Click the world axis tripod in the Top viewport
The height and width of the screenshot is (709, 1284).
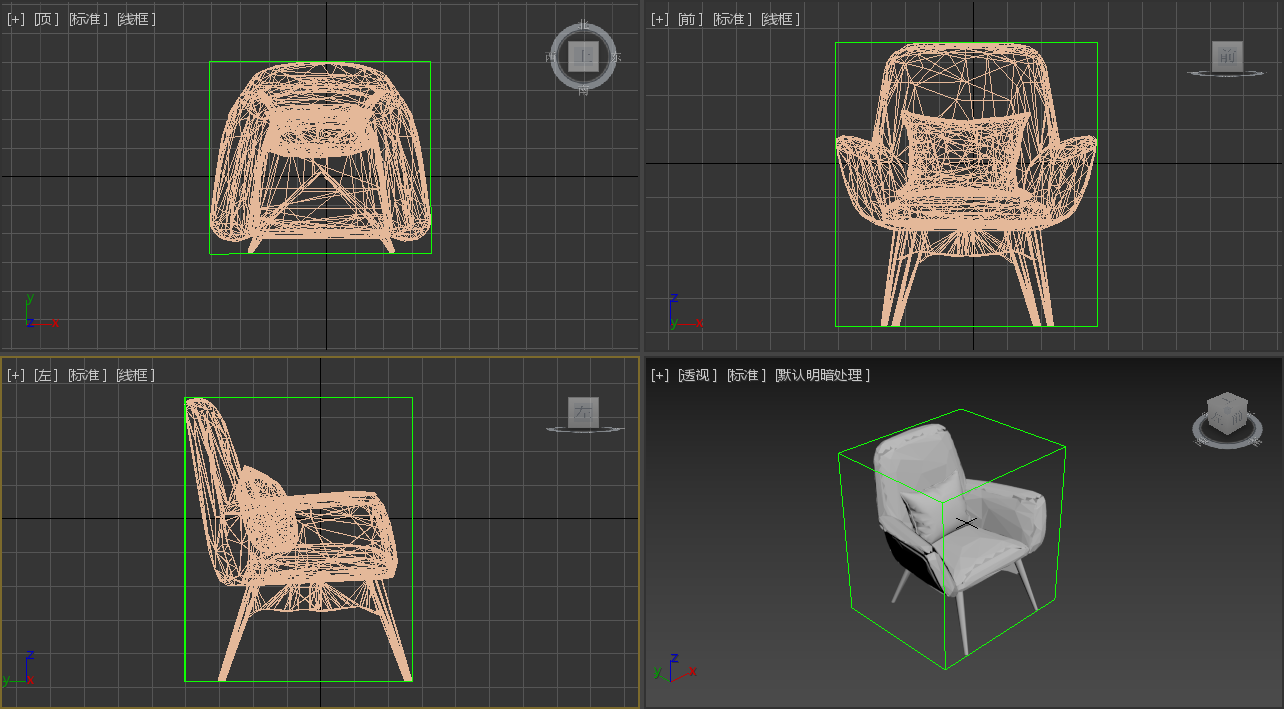[36, 313]
